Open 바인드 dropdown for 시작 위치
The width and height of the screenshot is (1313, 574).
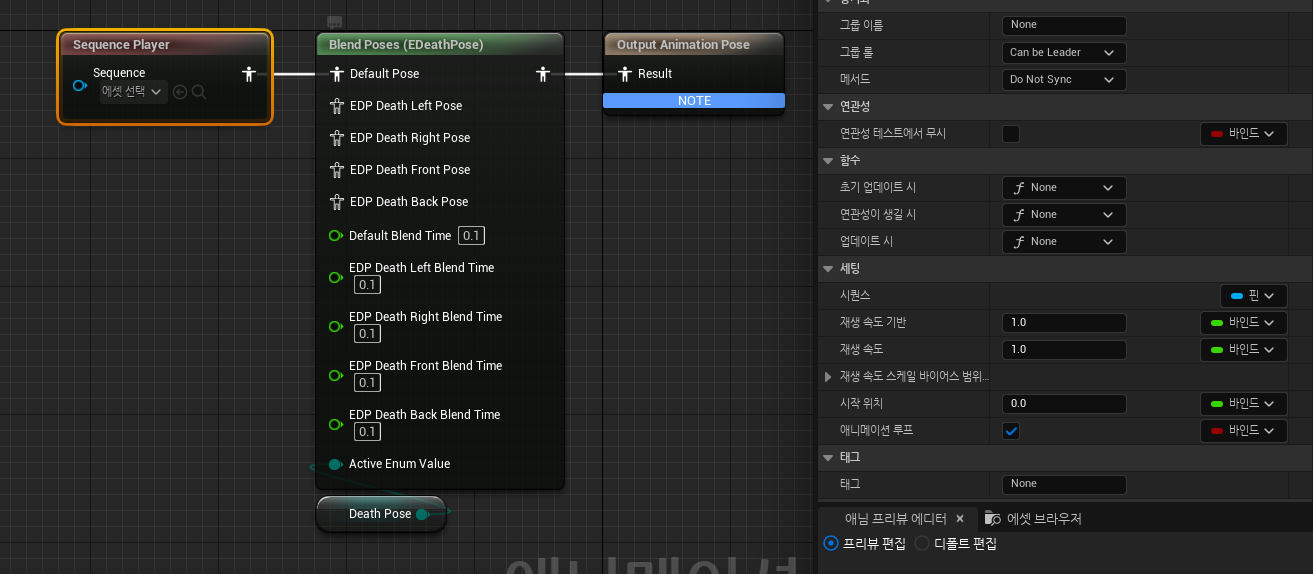click(1243, 403)
